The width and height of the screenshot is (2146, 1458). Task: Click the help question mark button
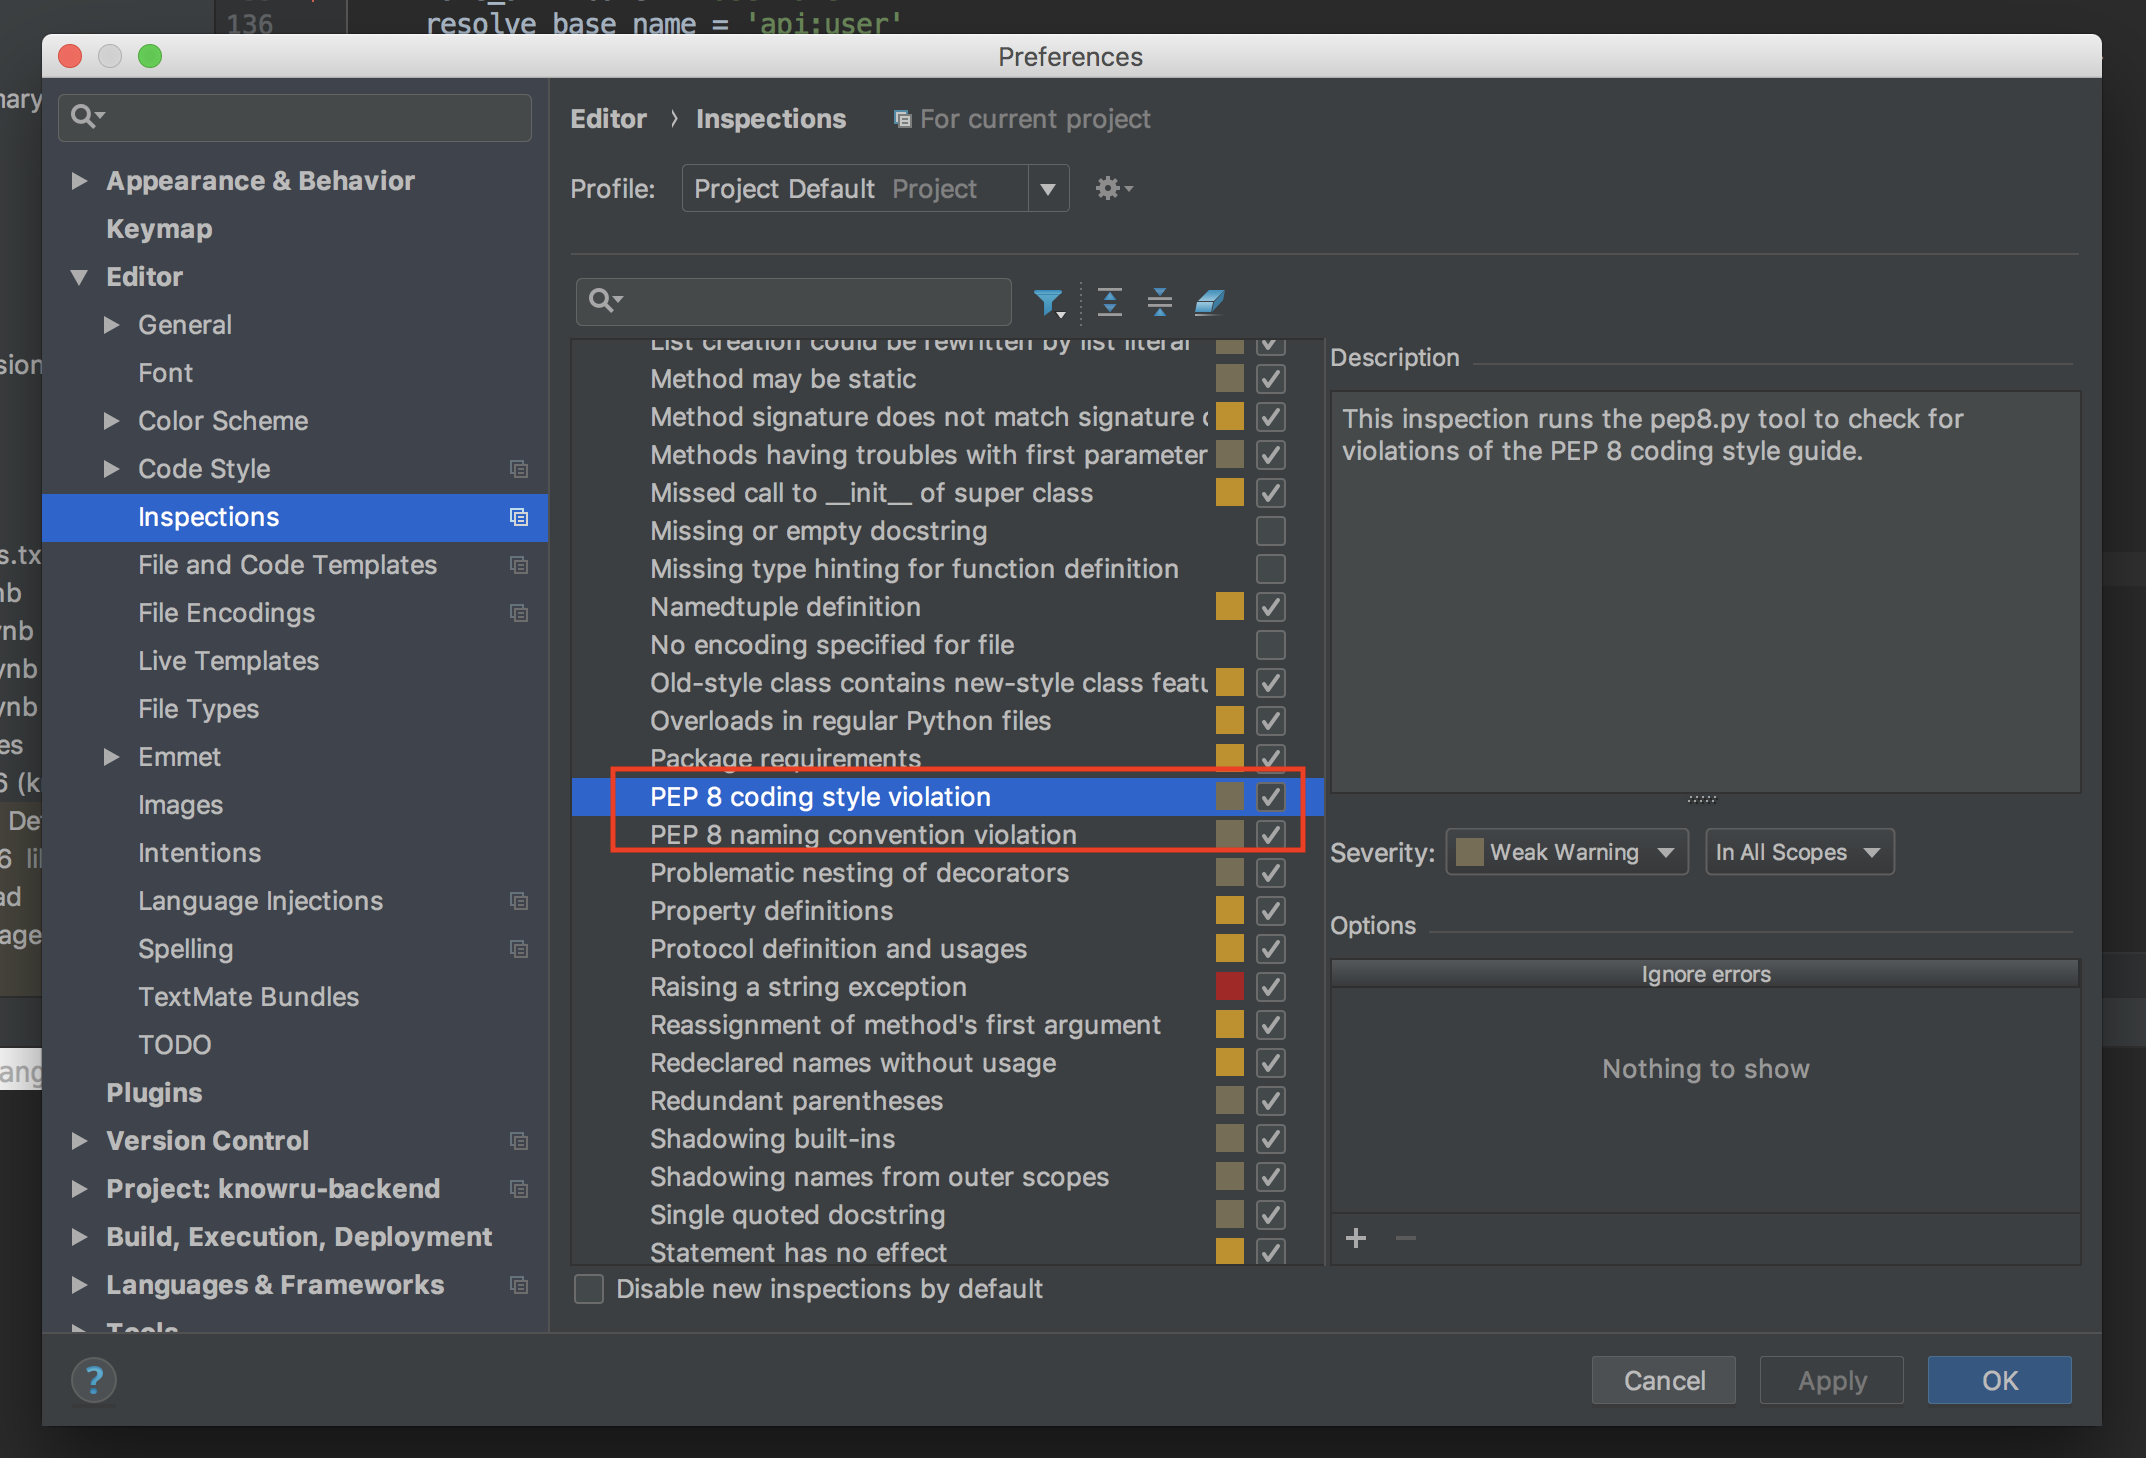[x=94, y=1381]
